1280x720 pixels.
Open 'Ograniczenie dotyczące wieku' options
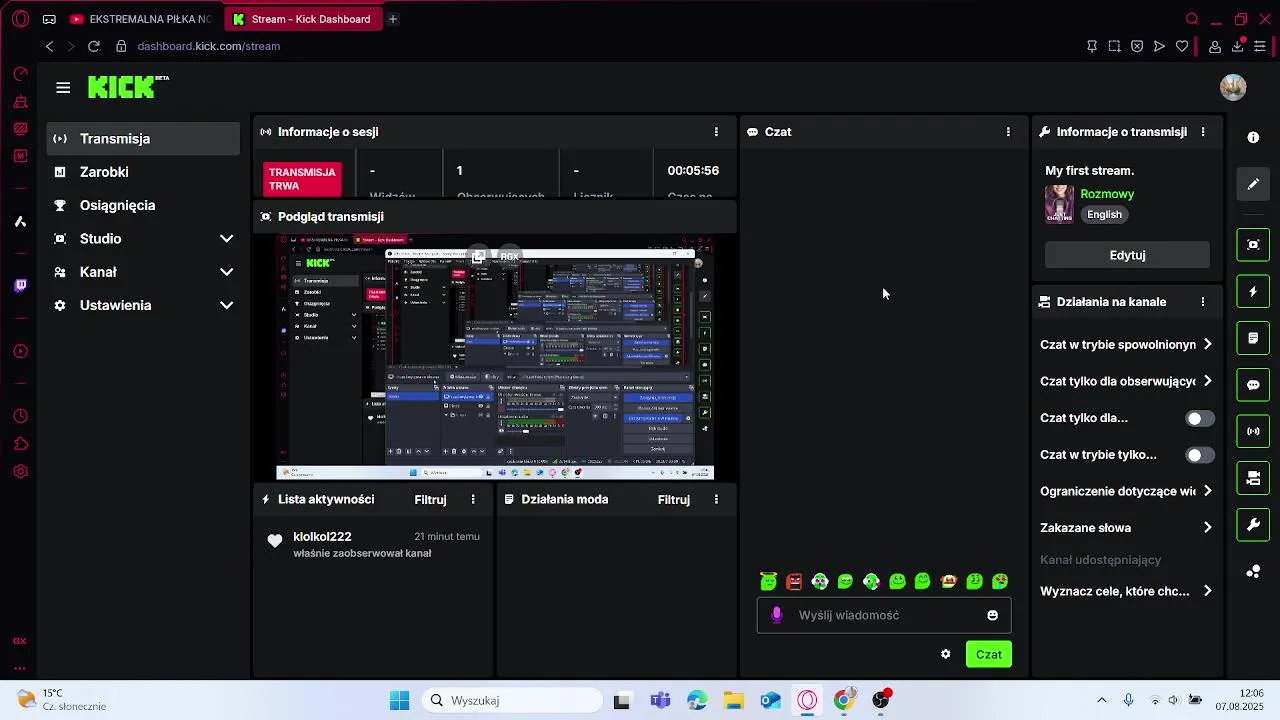[x=1127, y=491]
